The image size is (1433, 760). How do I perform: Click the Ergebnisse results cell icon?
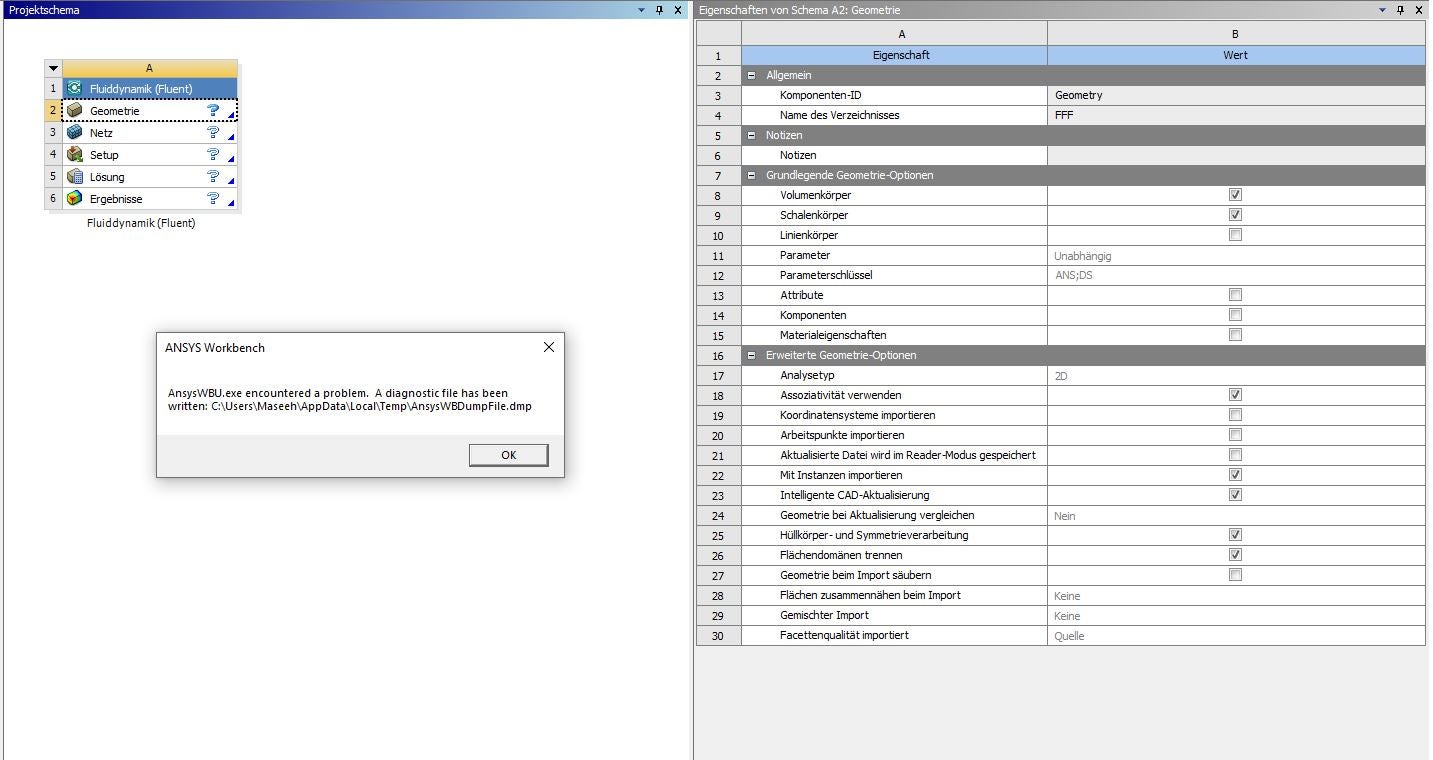74,199
